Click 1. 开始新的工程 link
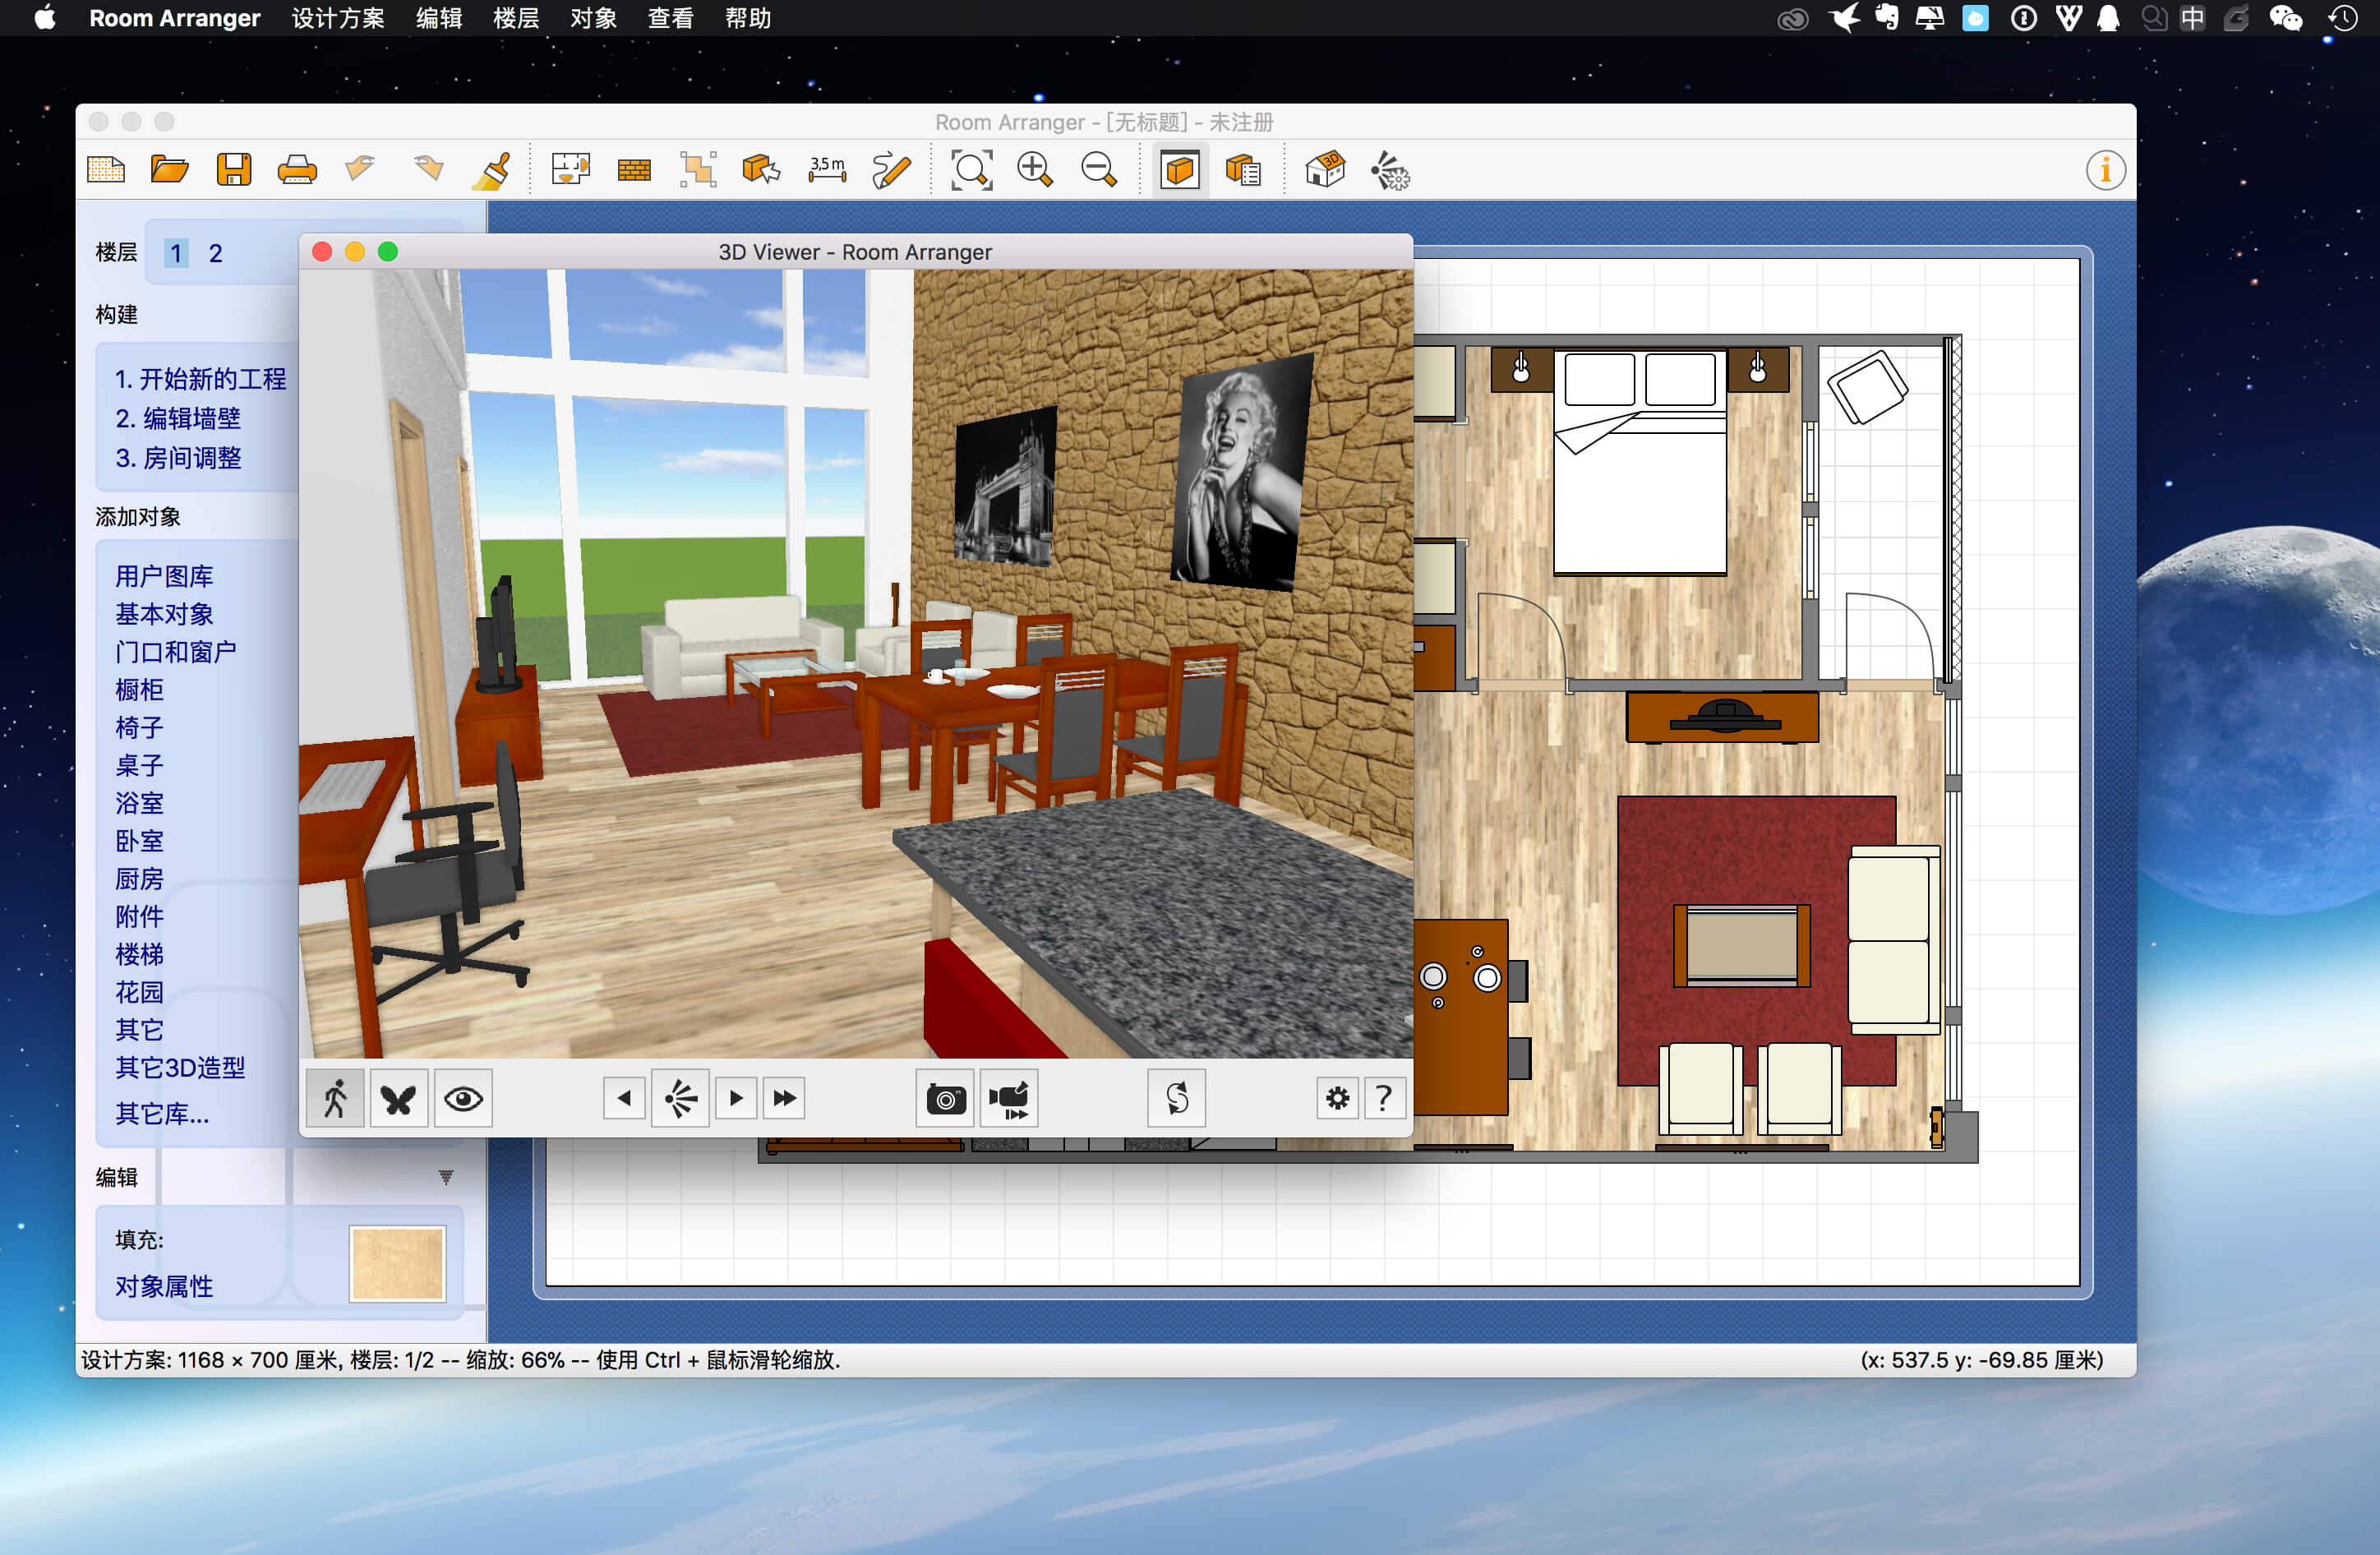The height and width of the screenshot is (1555, 2380). 201,379
